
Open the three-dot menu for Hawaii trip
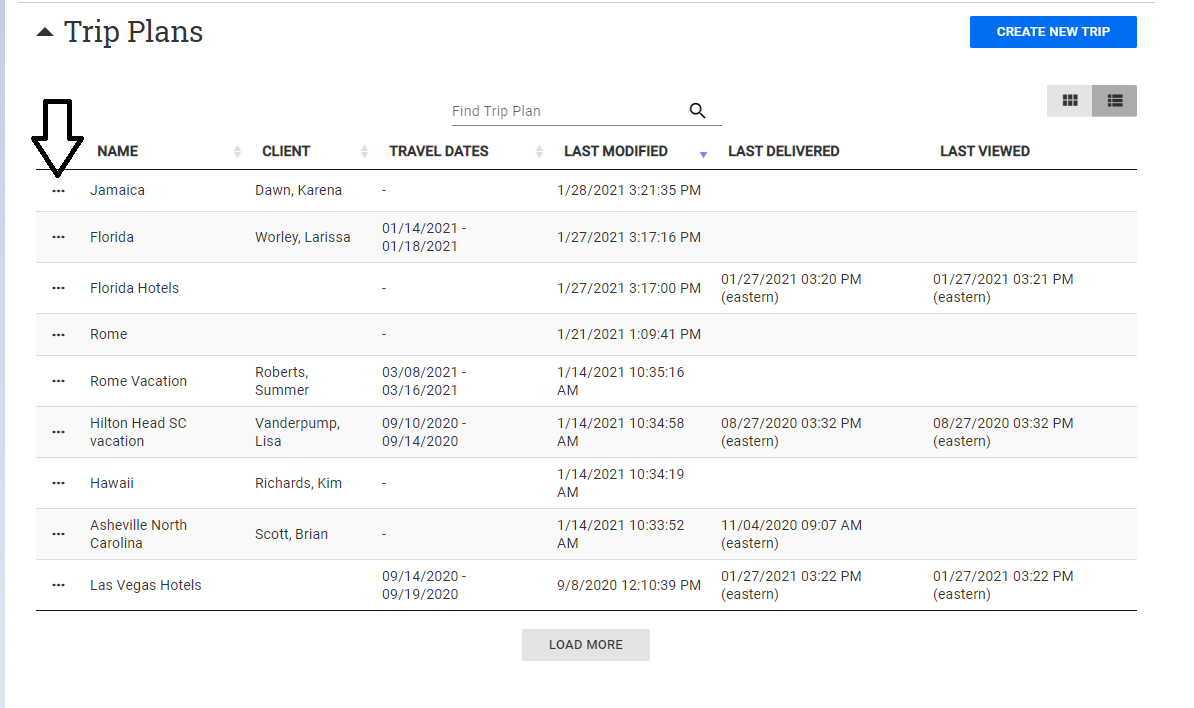tap(58, 483)
